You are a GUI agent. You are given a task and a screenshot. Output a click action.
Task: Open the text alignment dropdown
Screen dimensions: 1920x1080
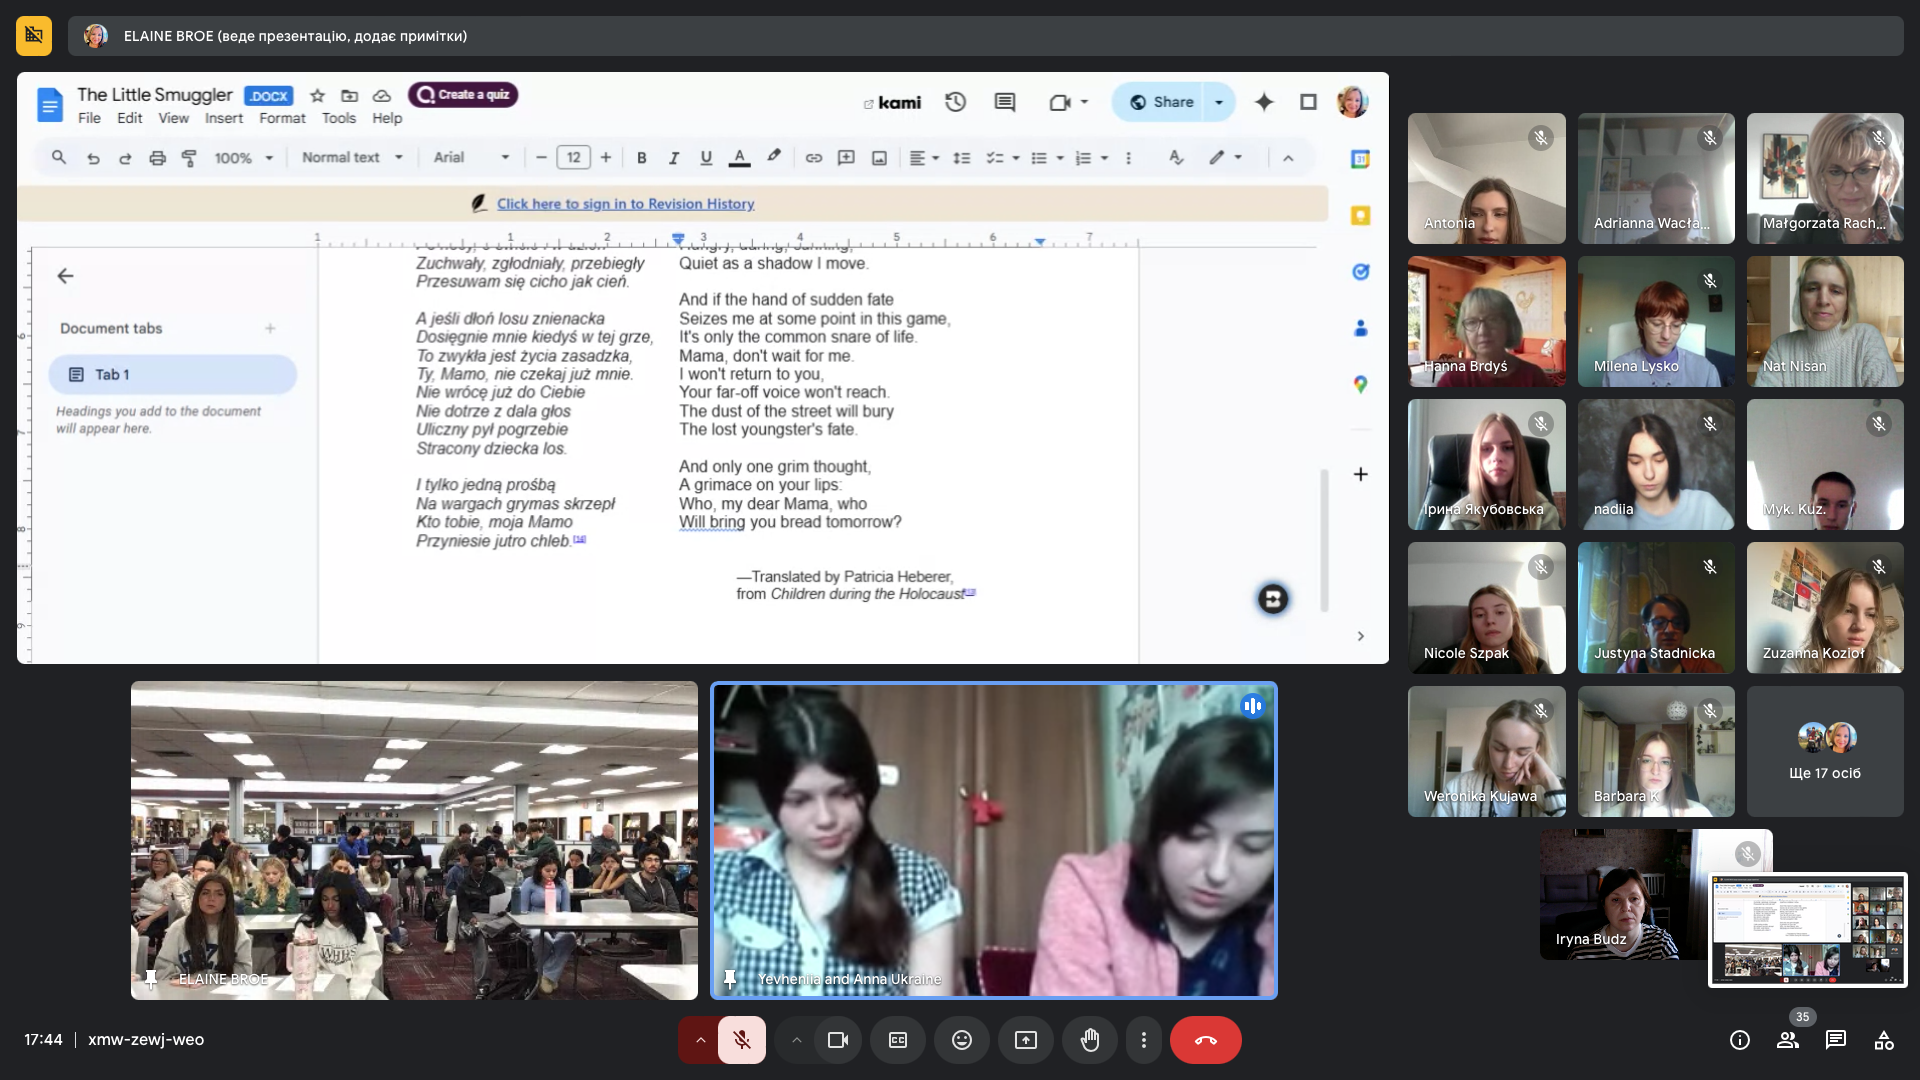(924, 157)
